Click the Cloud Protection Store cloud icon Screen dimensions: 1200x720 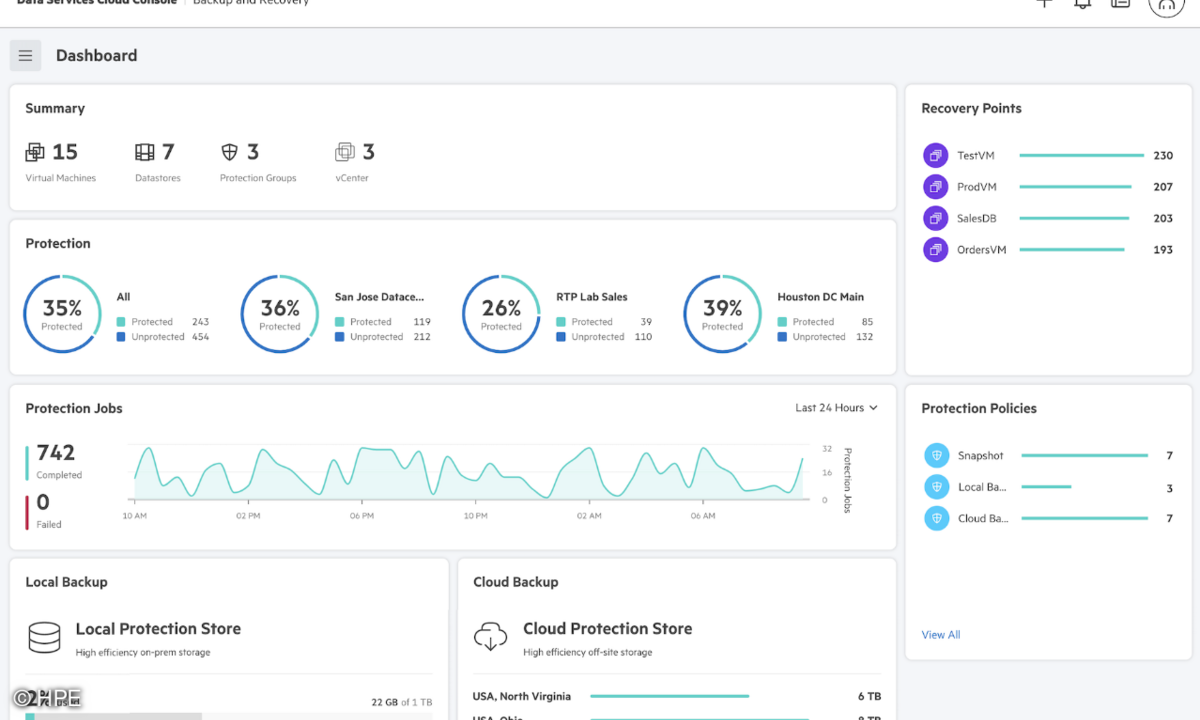pyautogui.click(x=491, y=637)
